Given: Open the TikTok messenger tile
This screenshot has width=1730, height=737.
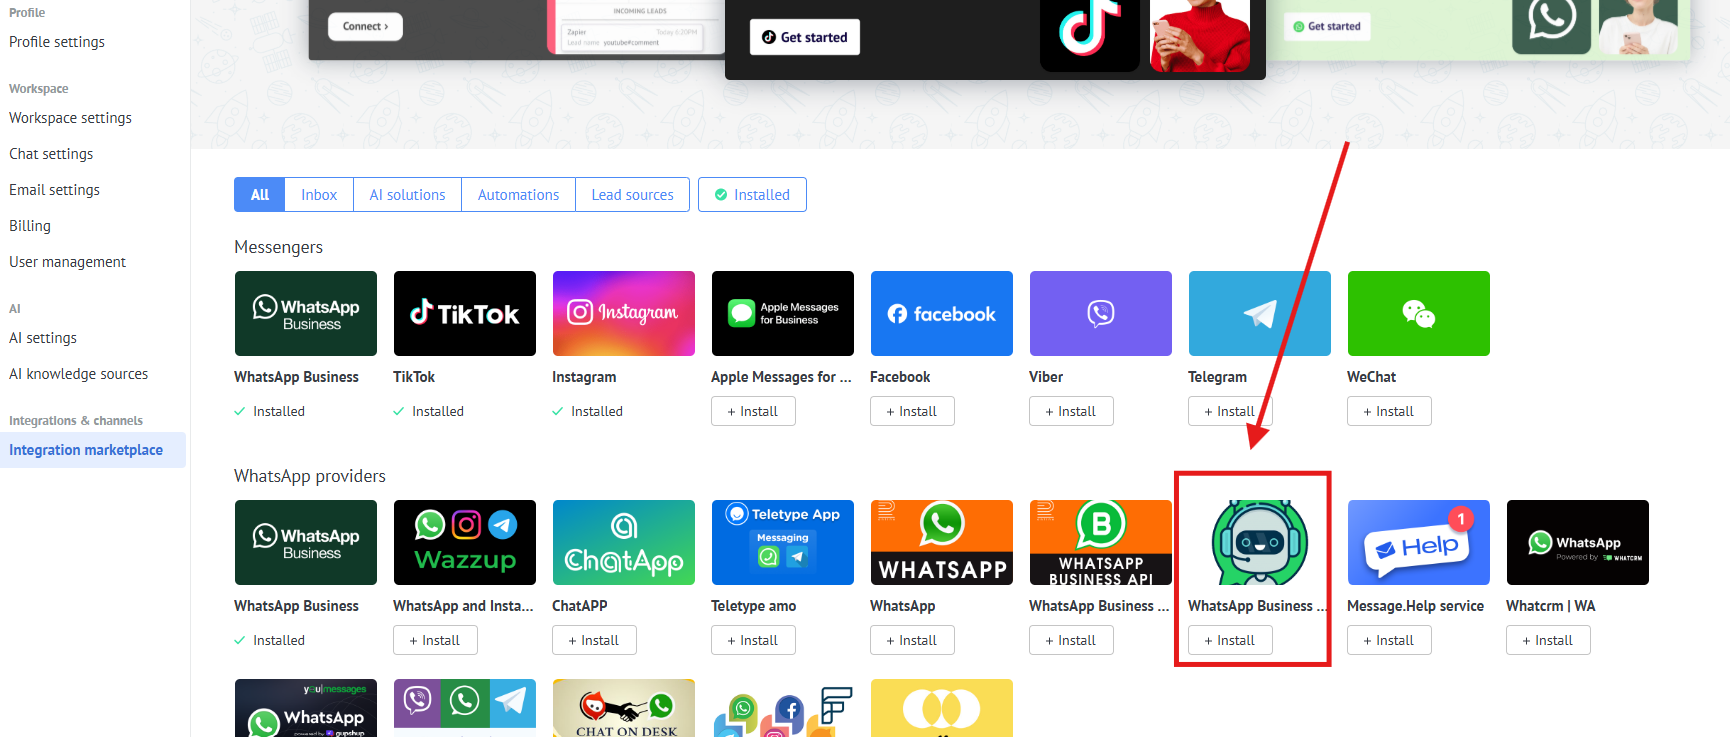Looking at the screenshot, I should point(464,313).
